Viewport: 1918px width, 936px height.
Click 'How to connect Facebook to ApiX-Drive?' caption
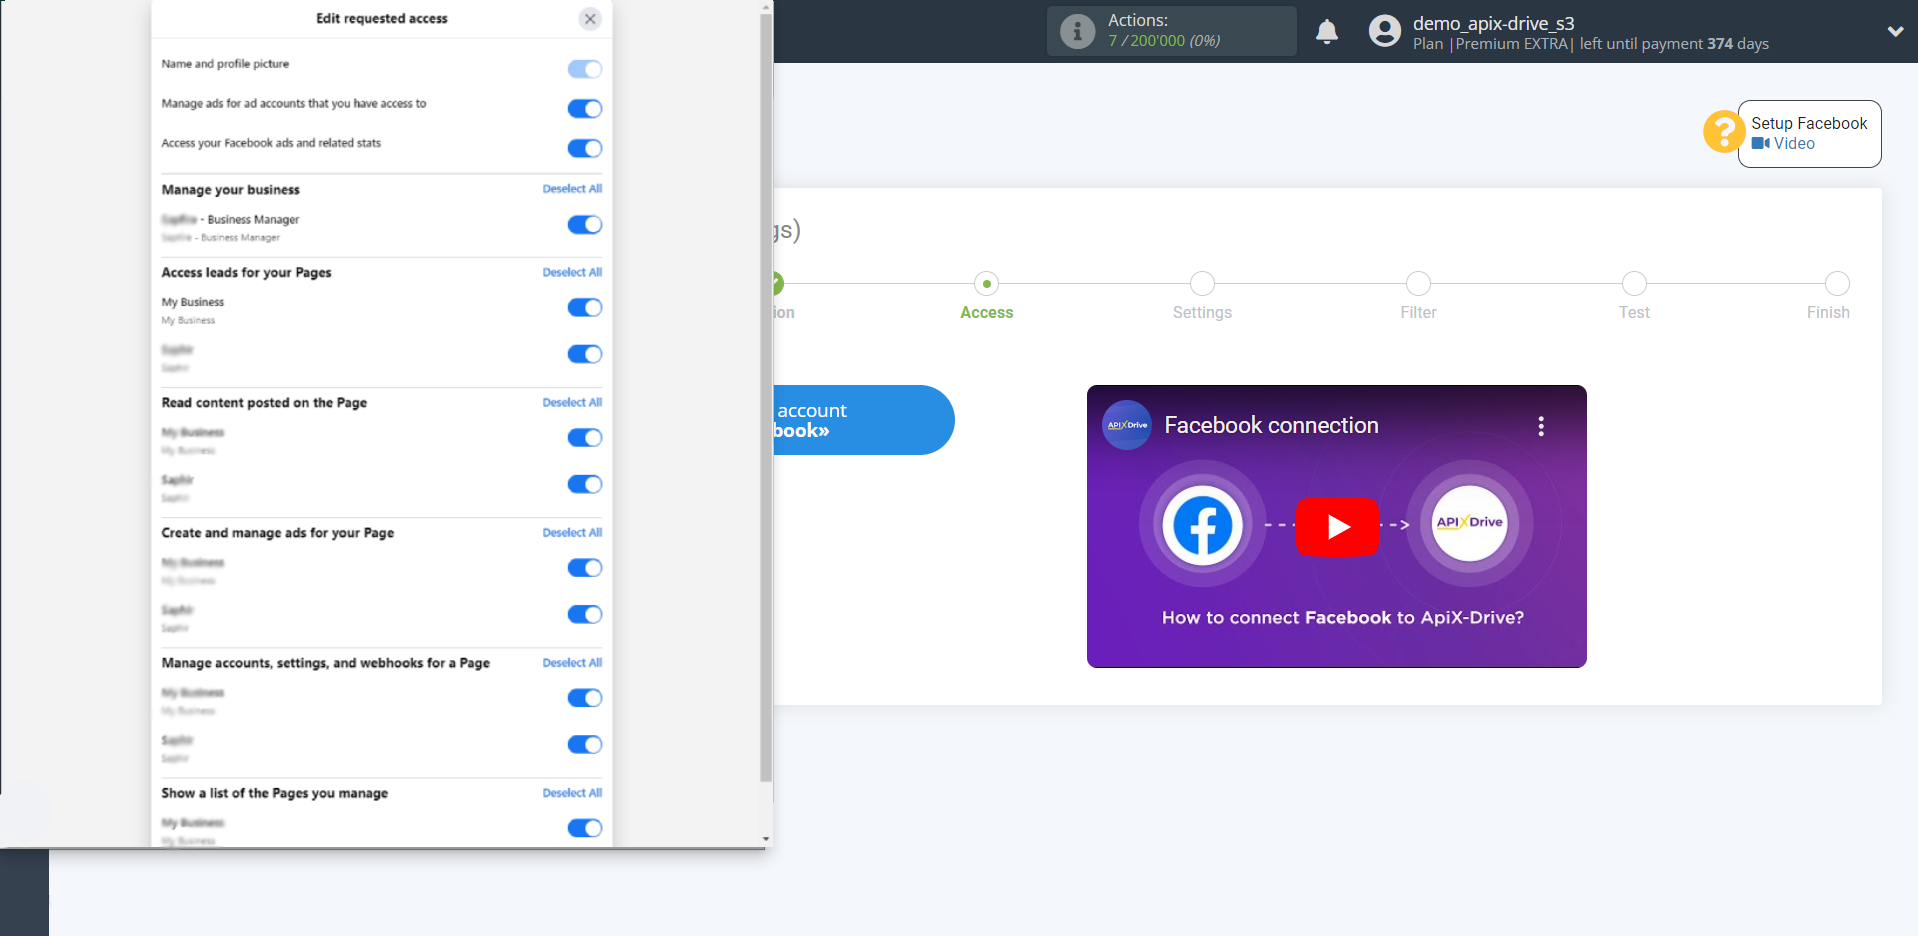click(1342, 618)
